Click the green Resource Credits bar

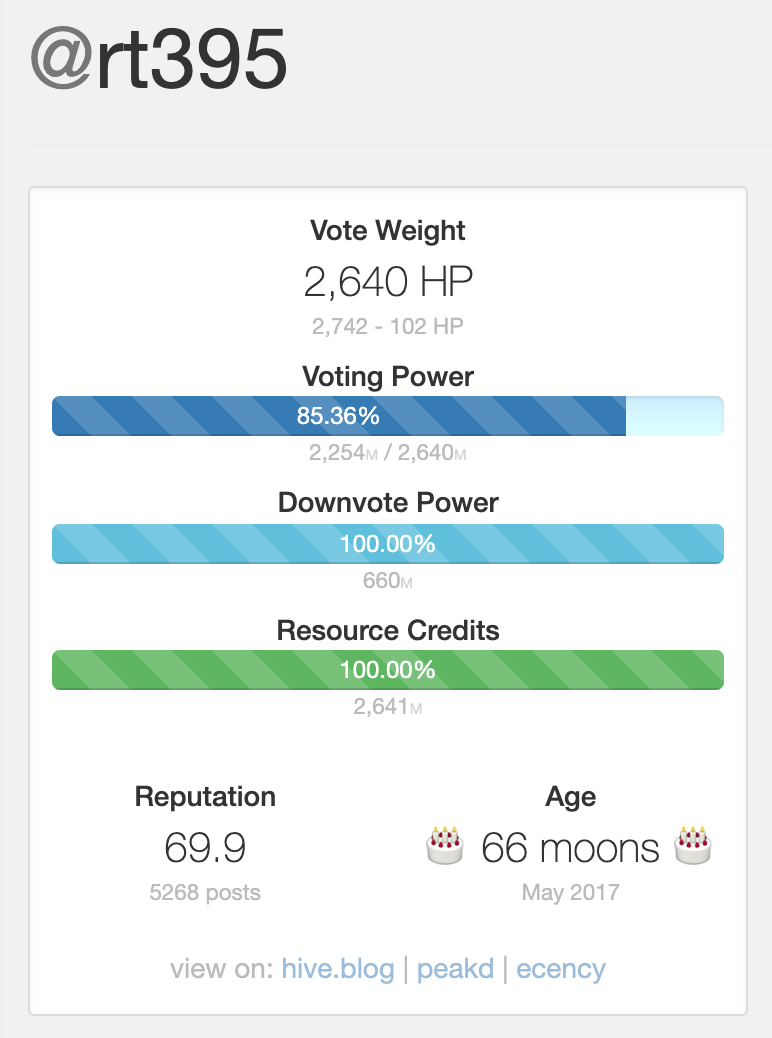pyautogui.click(x=388, y=670)
